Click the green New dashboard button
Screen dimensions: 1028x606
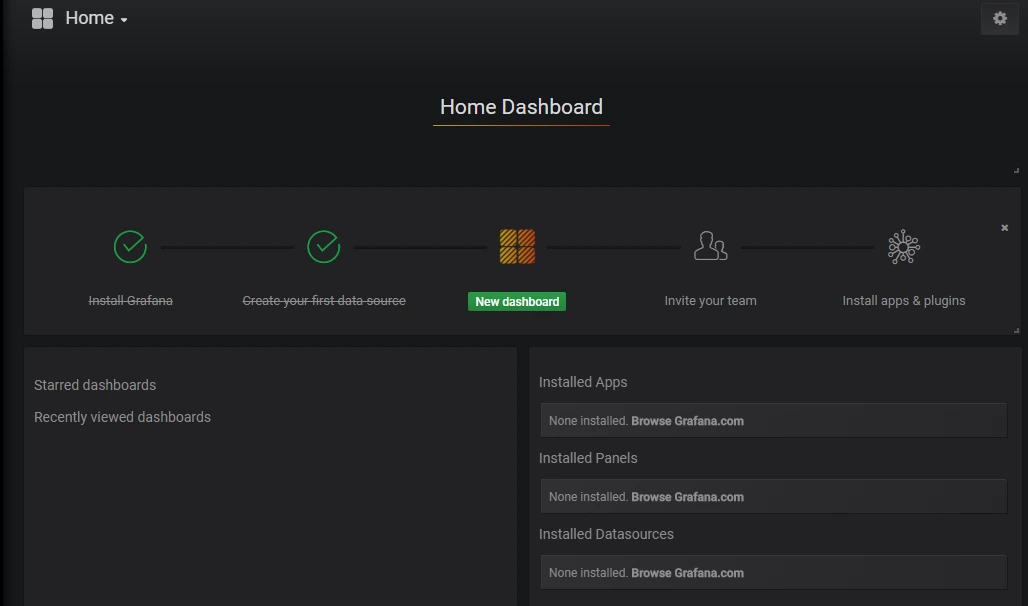(x=517, y=302)
